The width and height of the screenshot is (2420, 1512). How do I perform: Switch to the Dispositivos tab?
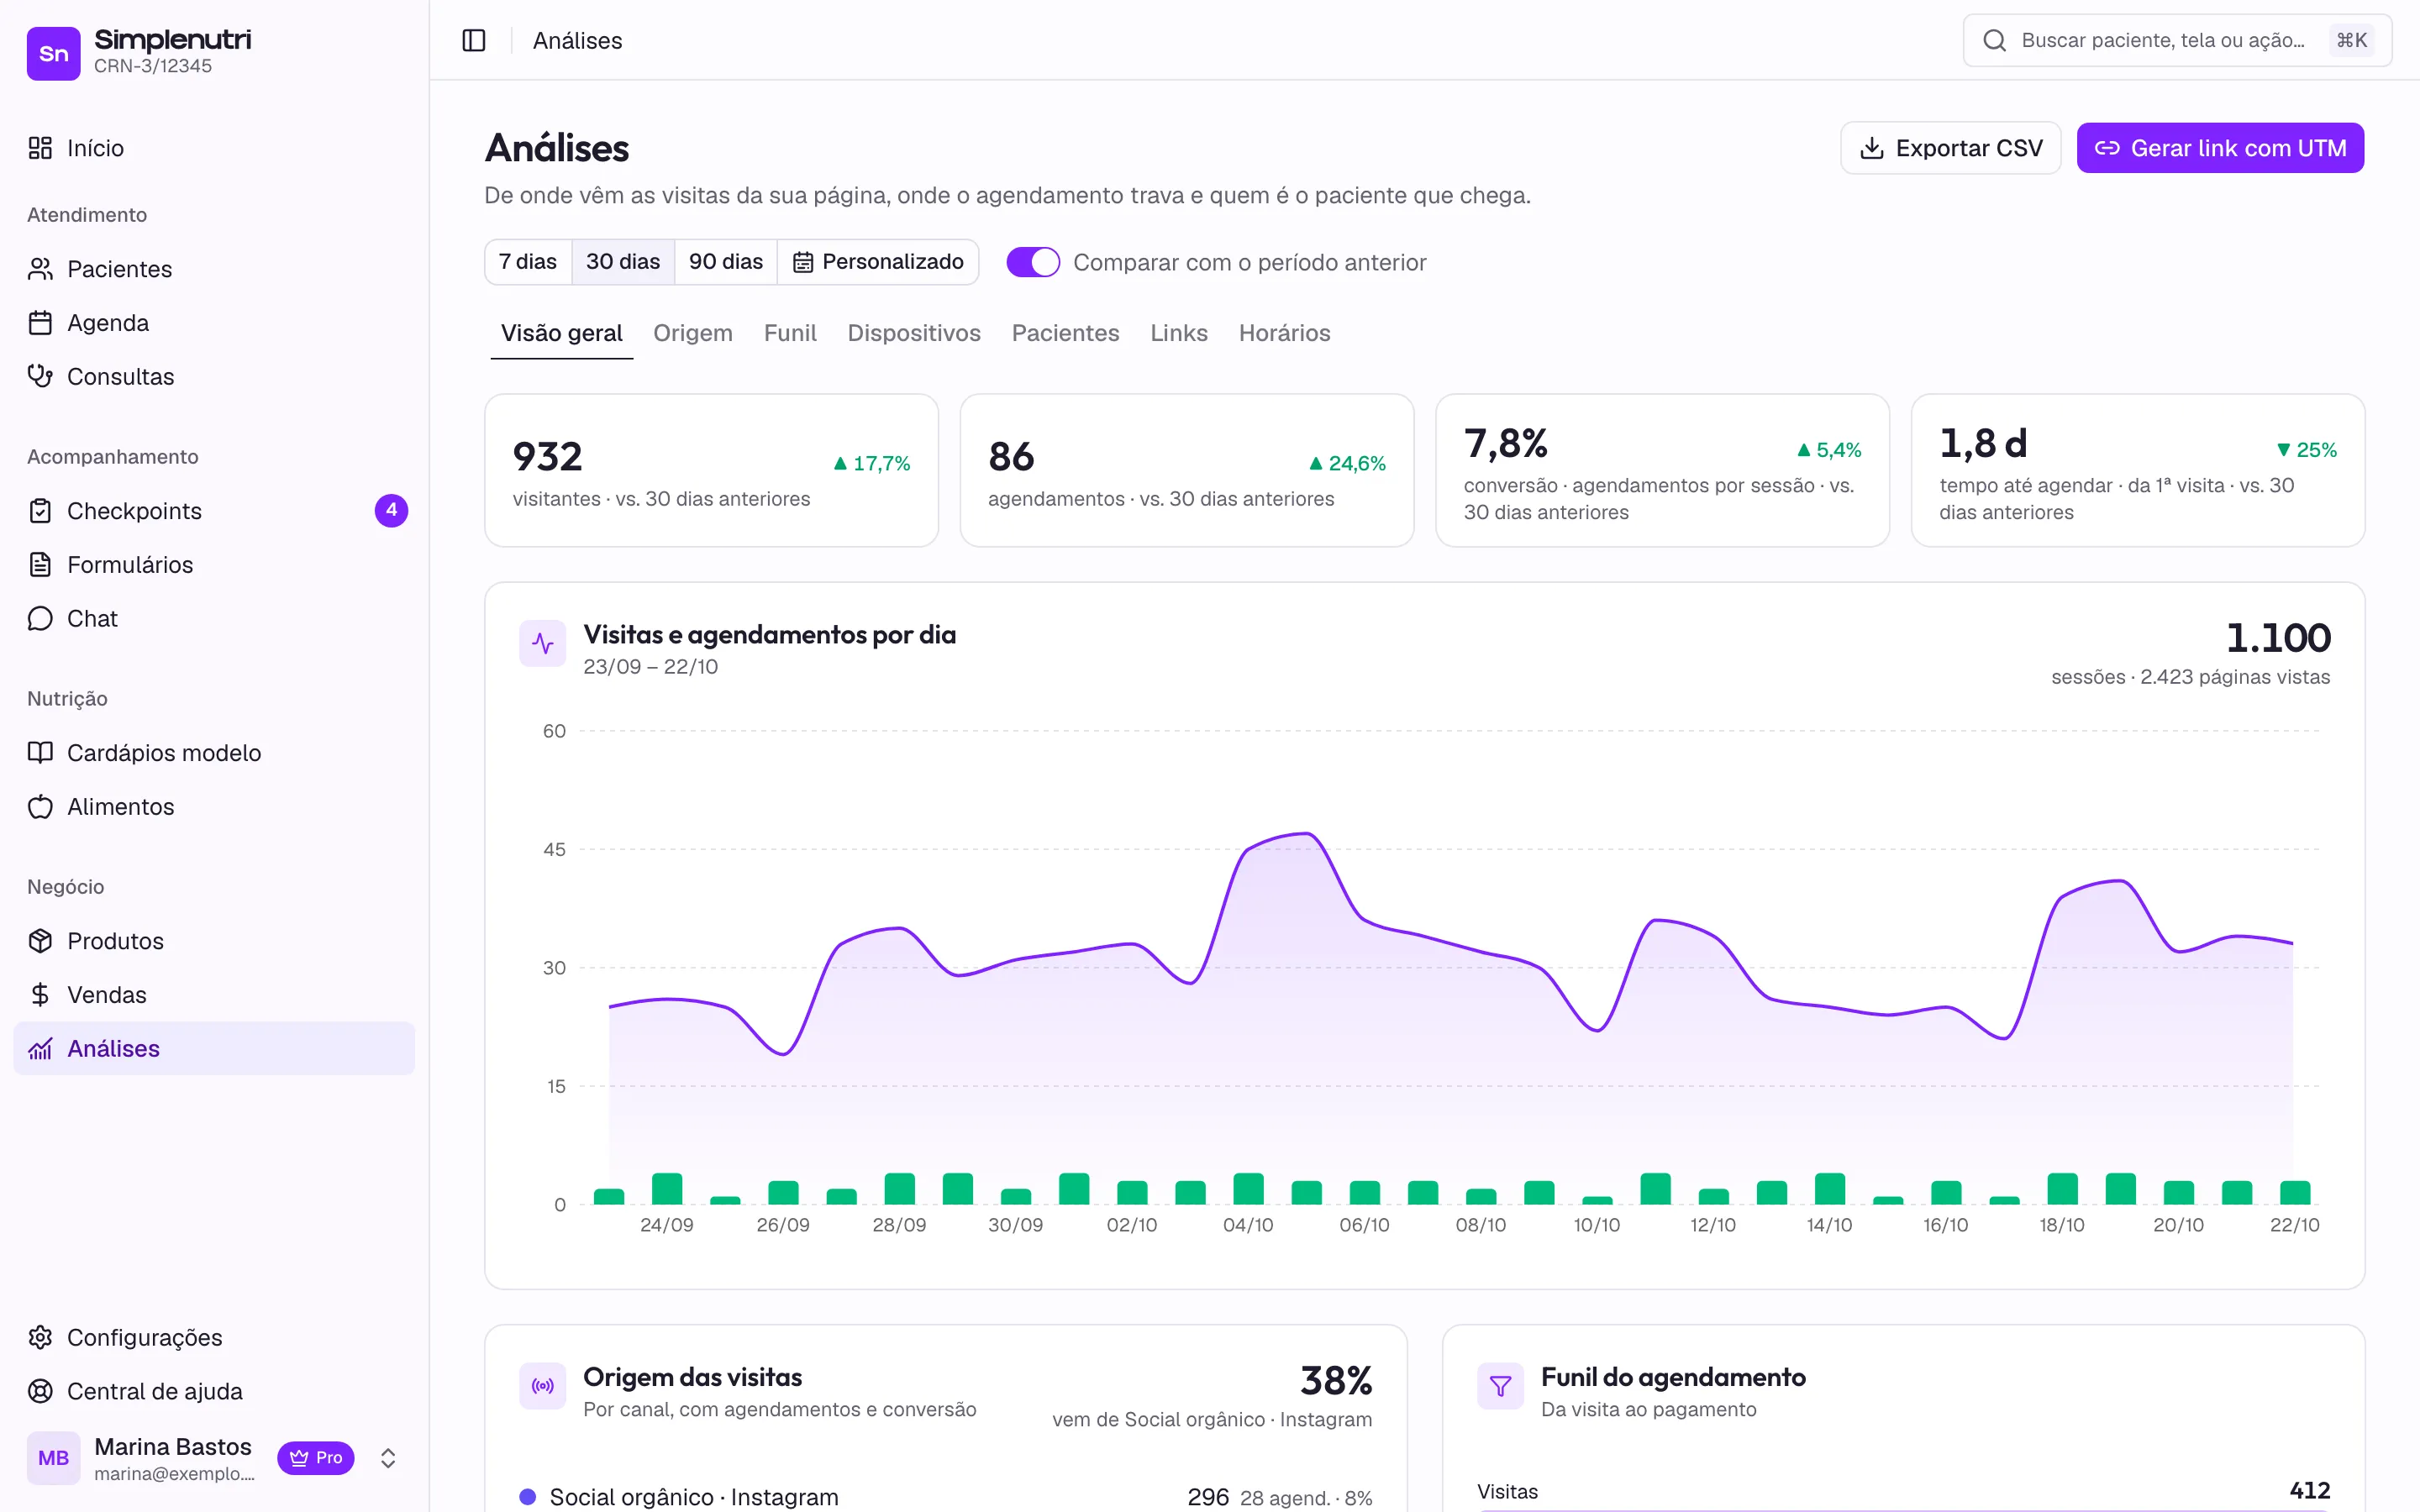(x=914, y=333)
